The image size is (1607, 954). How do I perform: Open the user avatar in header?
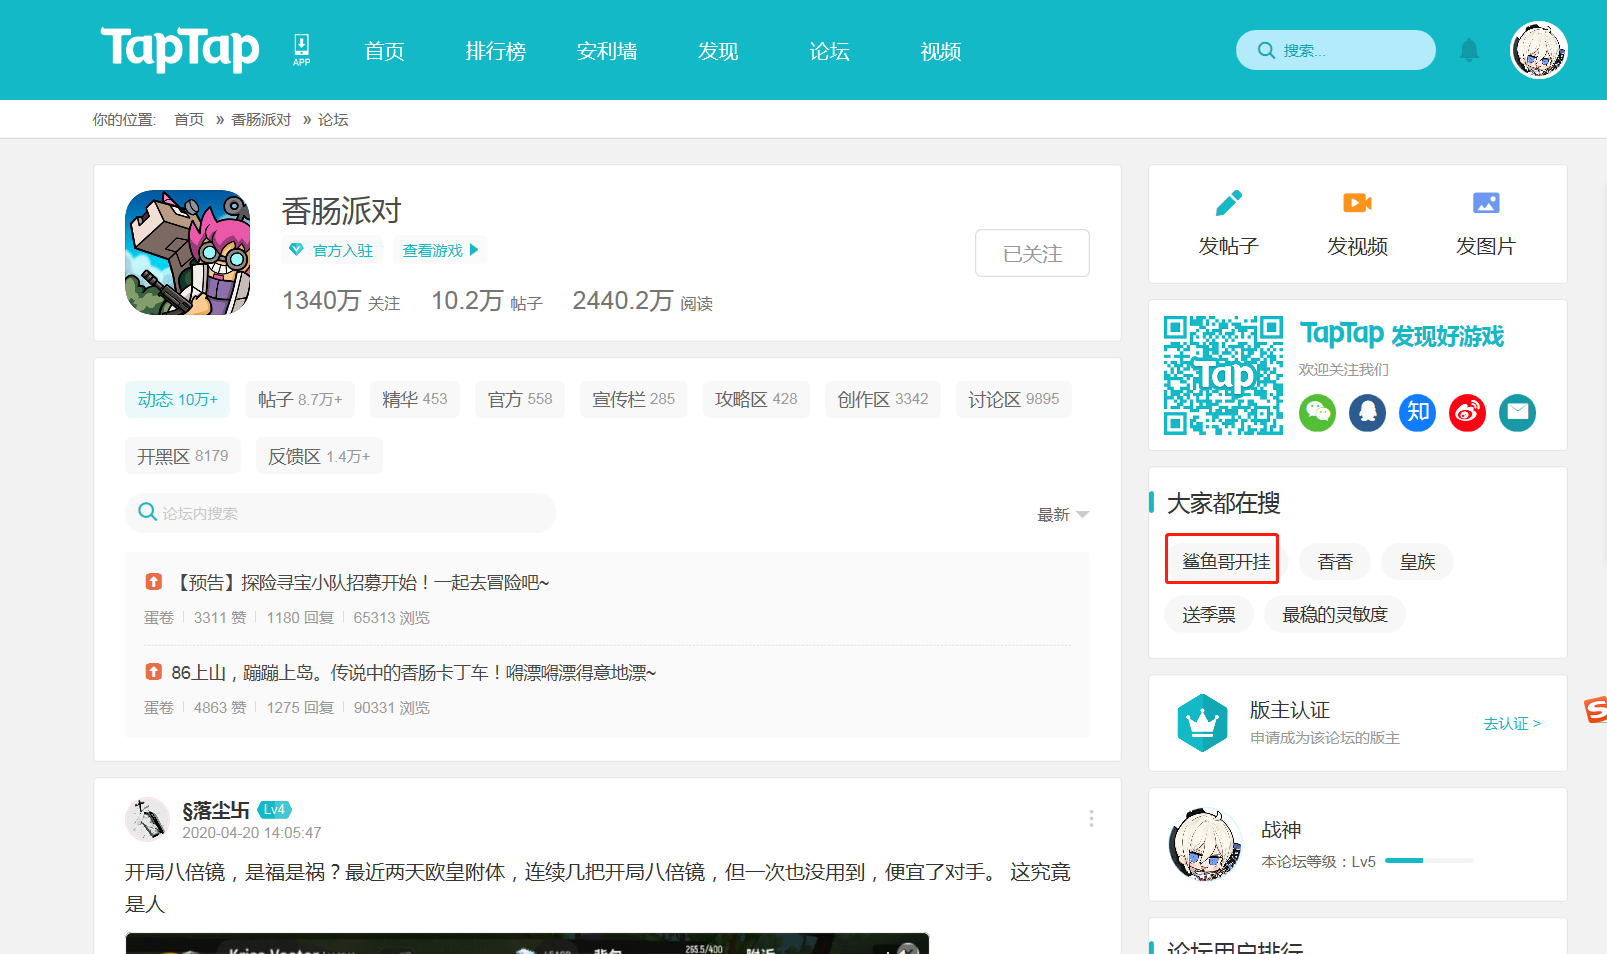pos(1538,50)
